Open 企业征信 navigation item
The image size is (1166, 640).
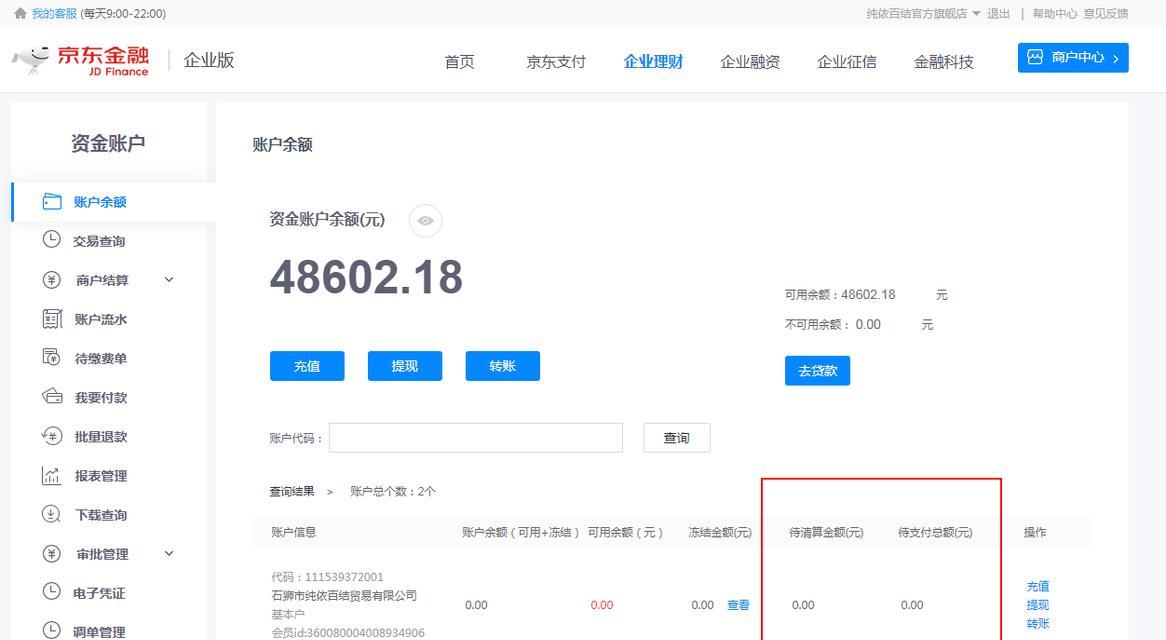[846, 62]
